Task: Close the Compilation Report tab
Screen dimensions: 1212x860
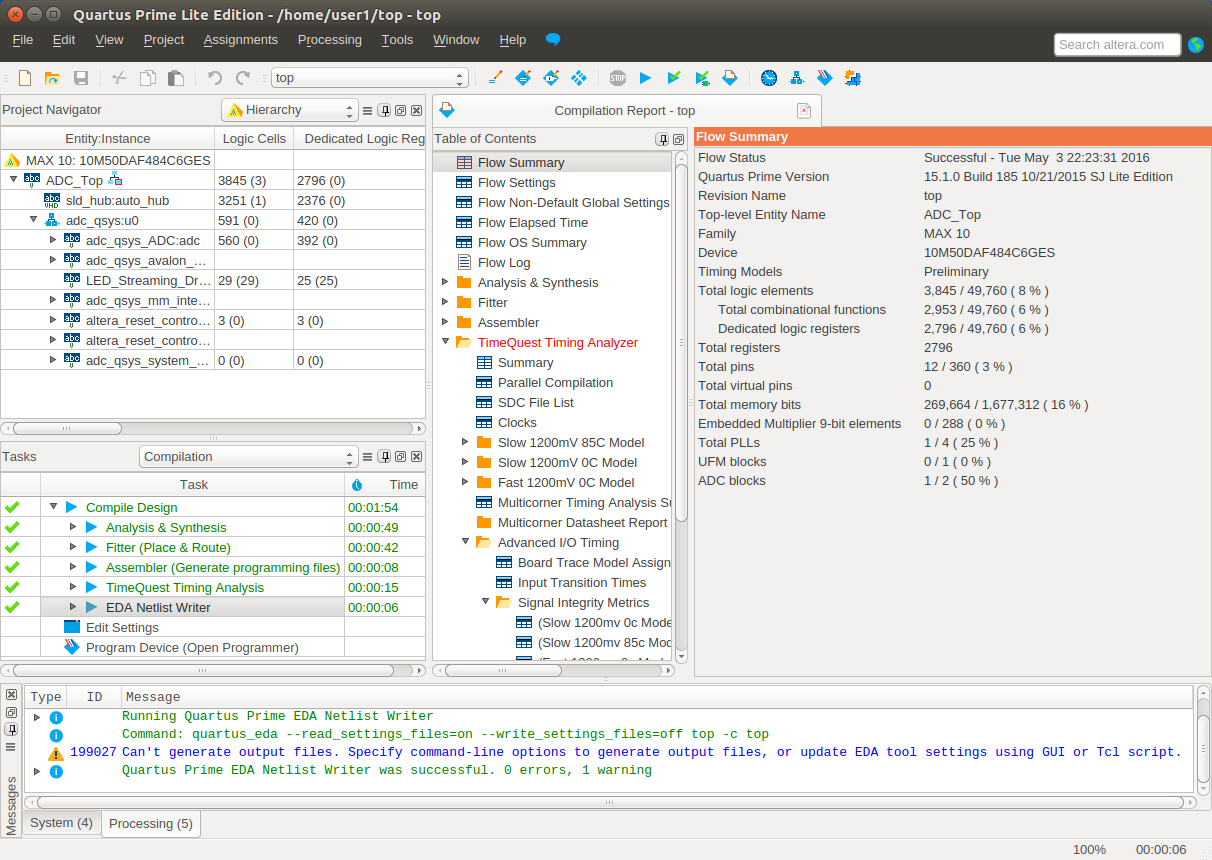Action: [x=804, y=111]
